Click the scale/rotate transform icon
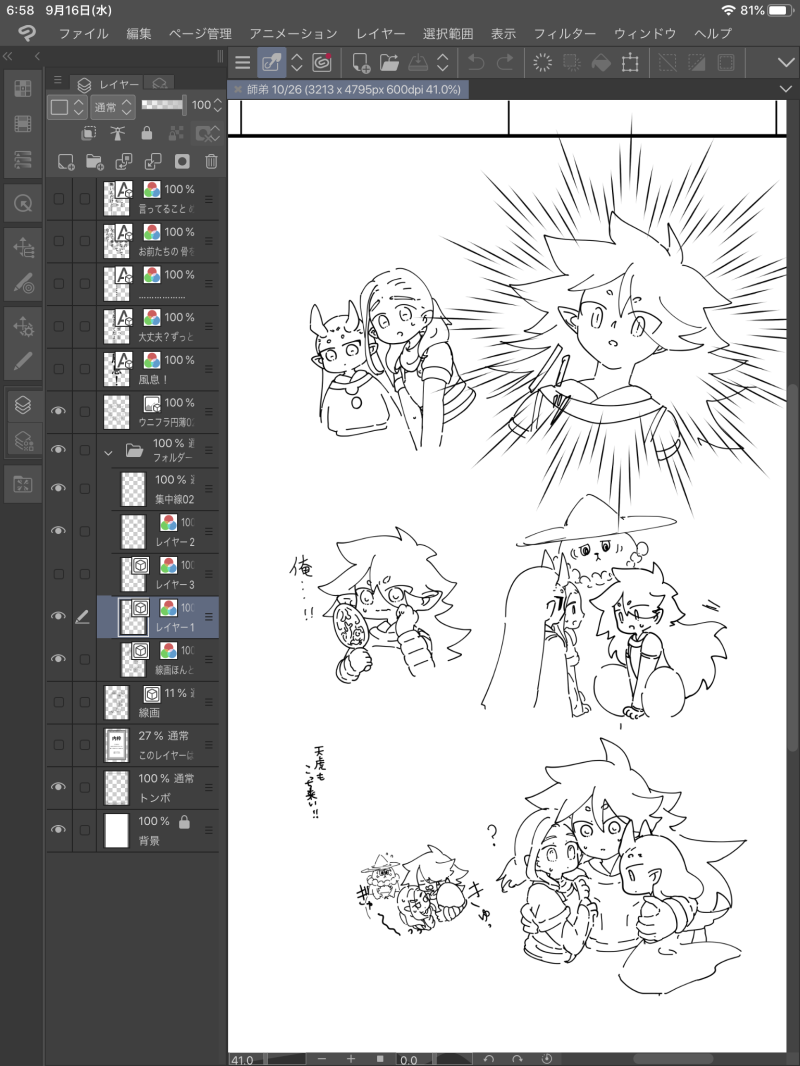This screenshot has height=1066, width=800. [x=630, y=63]
